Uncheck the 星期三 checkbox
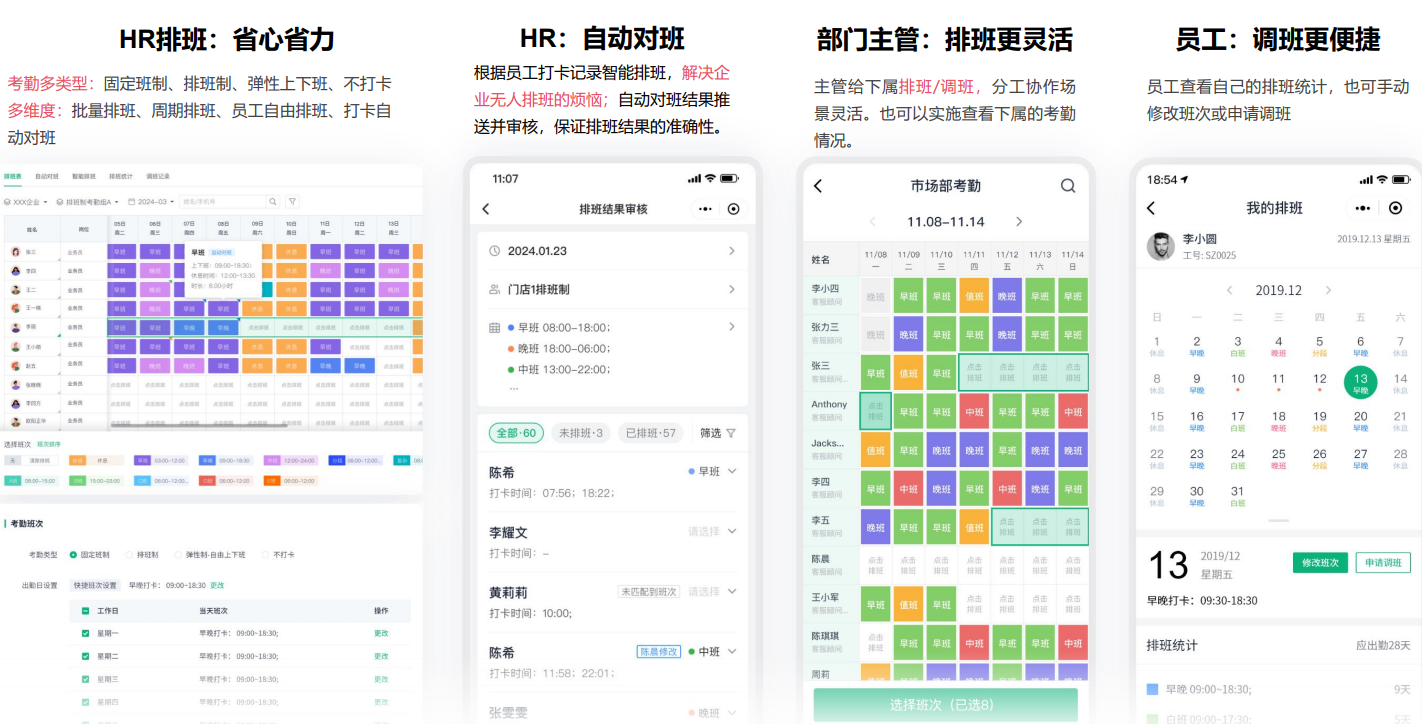The image size is (1422, 724). 85,679
